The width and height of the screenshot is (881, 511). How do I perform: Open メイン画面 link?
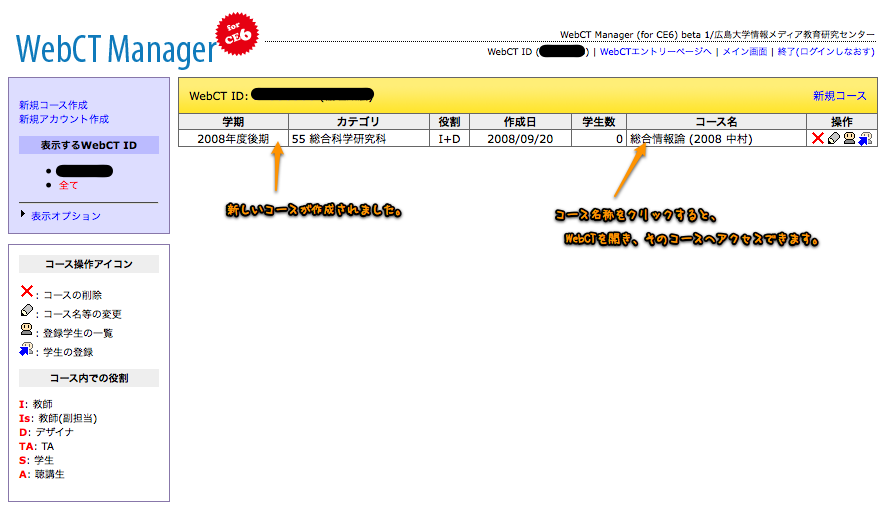click(744, 52)
